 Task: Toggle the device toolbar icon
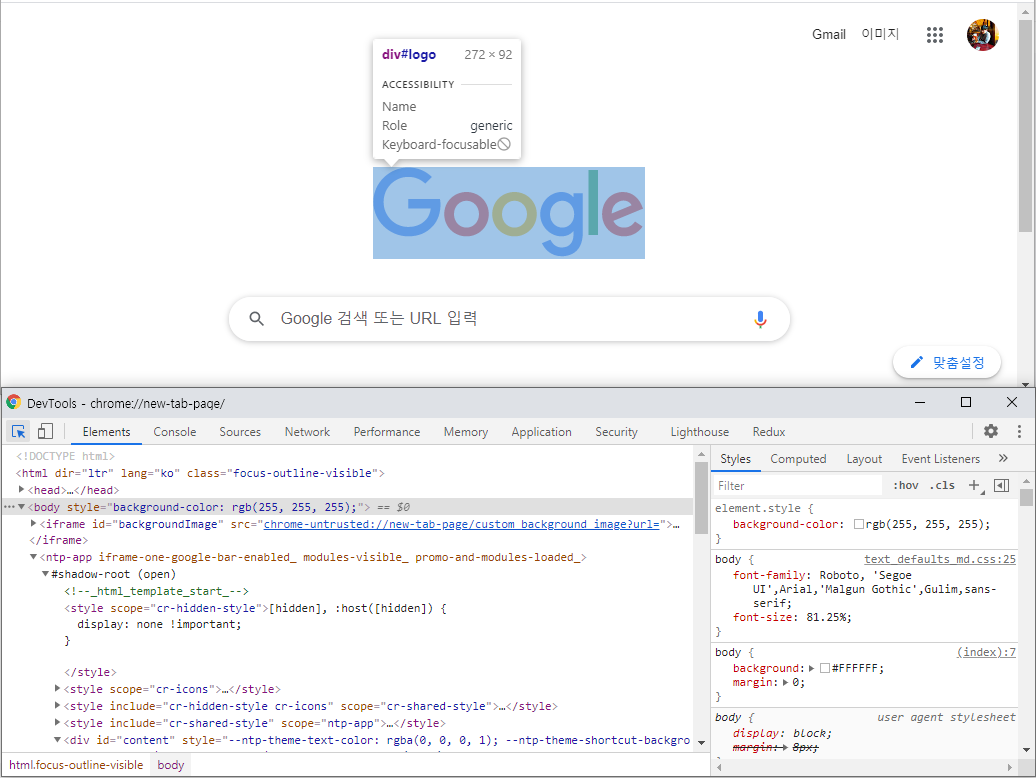[46, 431]
